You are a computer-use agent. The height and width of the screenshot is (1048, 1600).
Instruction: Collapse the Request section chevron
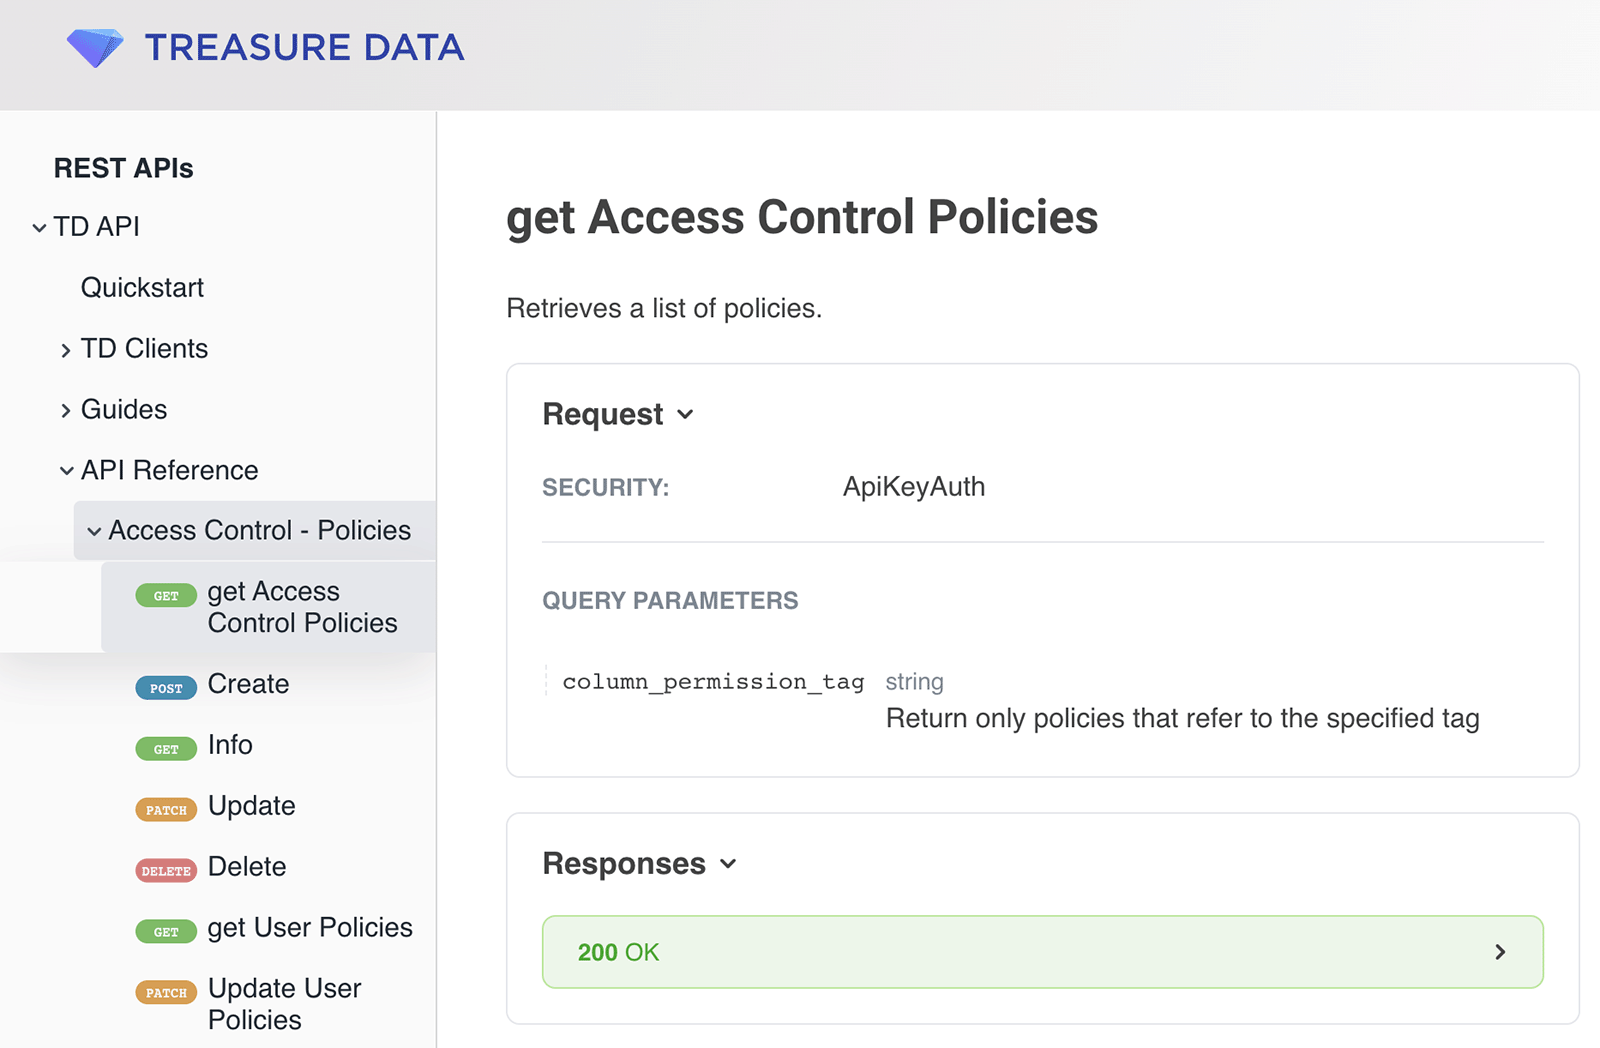click(685, 415)
